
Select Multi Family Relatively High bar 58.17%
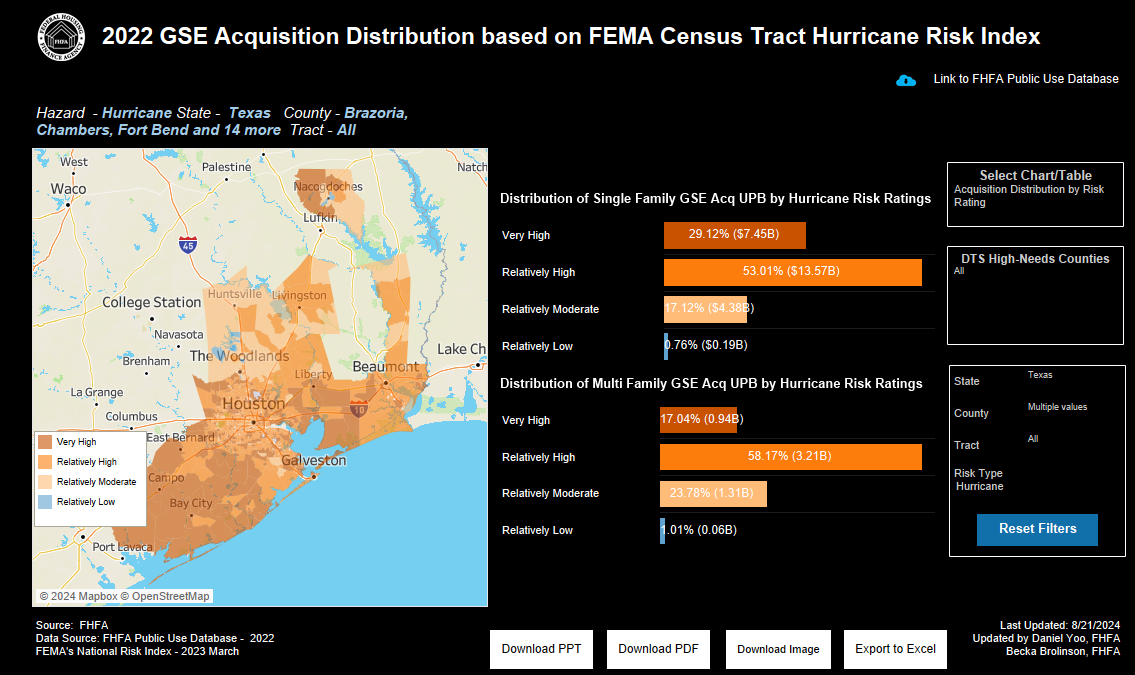[791, 457]
